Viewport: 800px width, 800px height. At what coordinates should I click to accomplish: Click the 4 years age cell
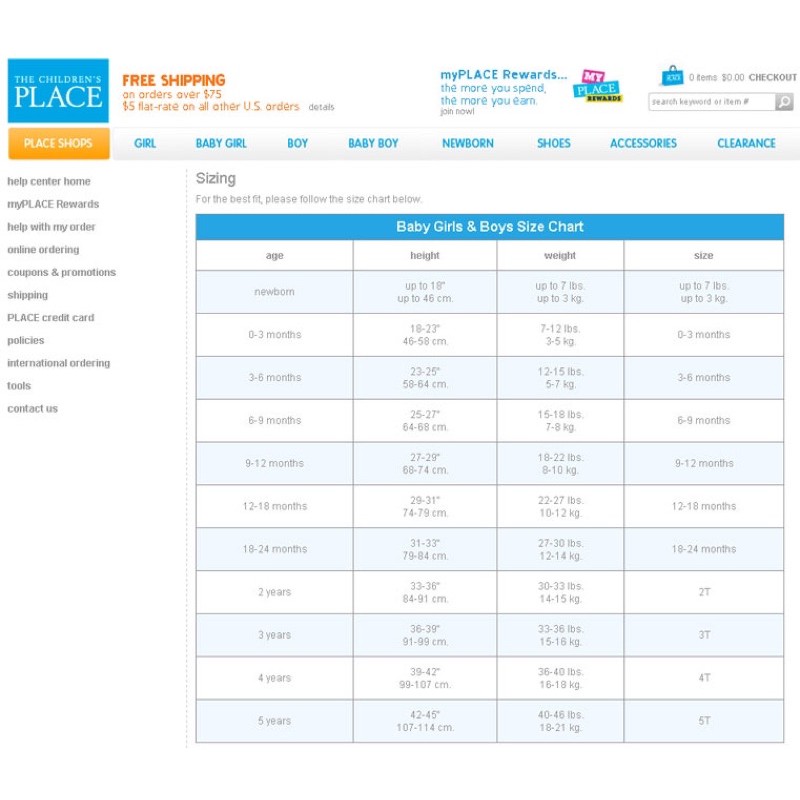point(274,678)
